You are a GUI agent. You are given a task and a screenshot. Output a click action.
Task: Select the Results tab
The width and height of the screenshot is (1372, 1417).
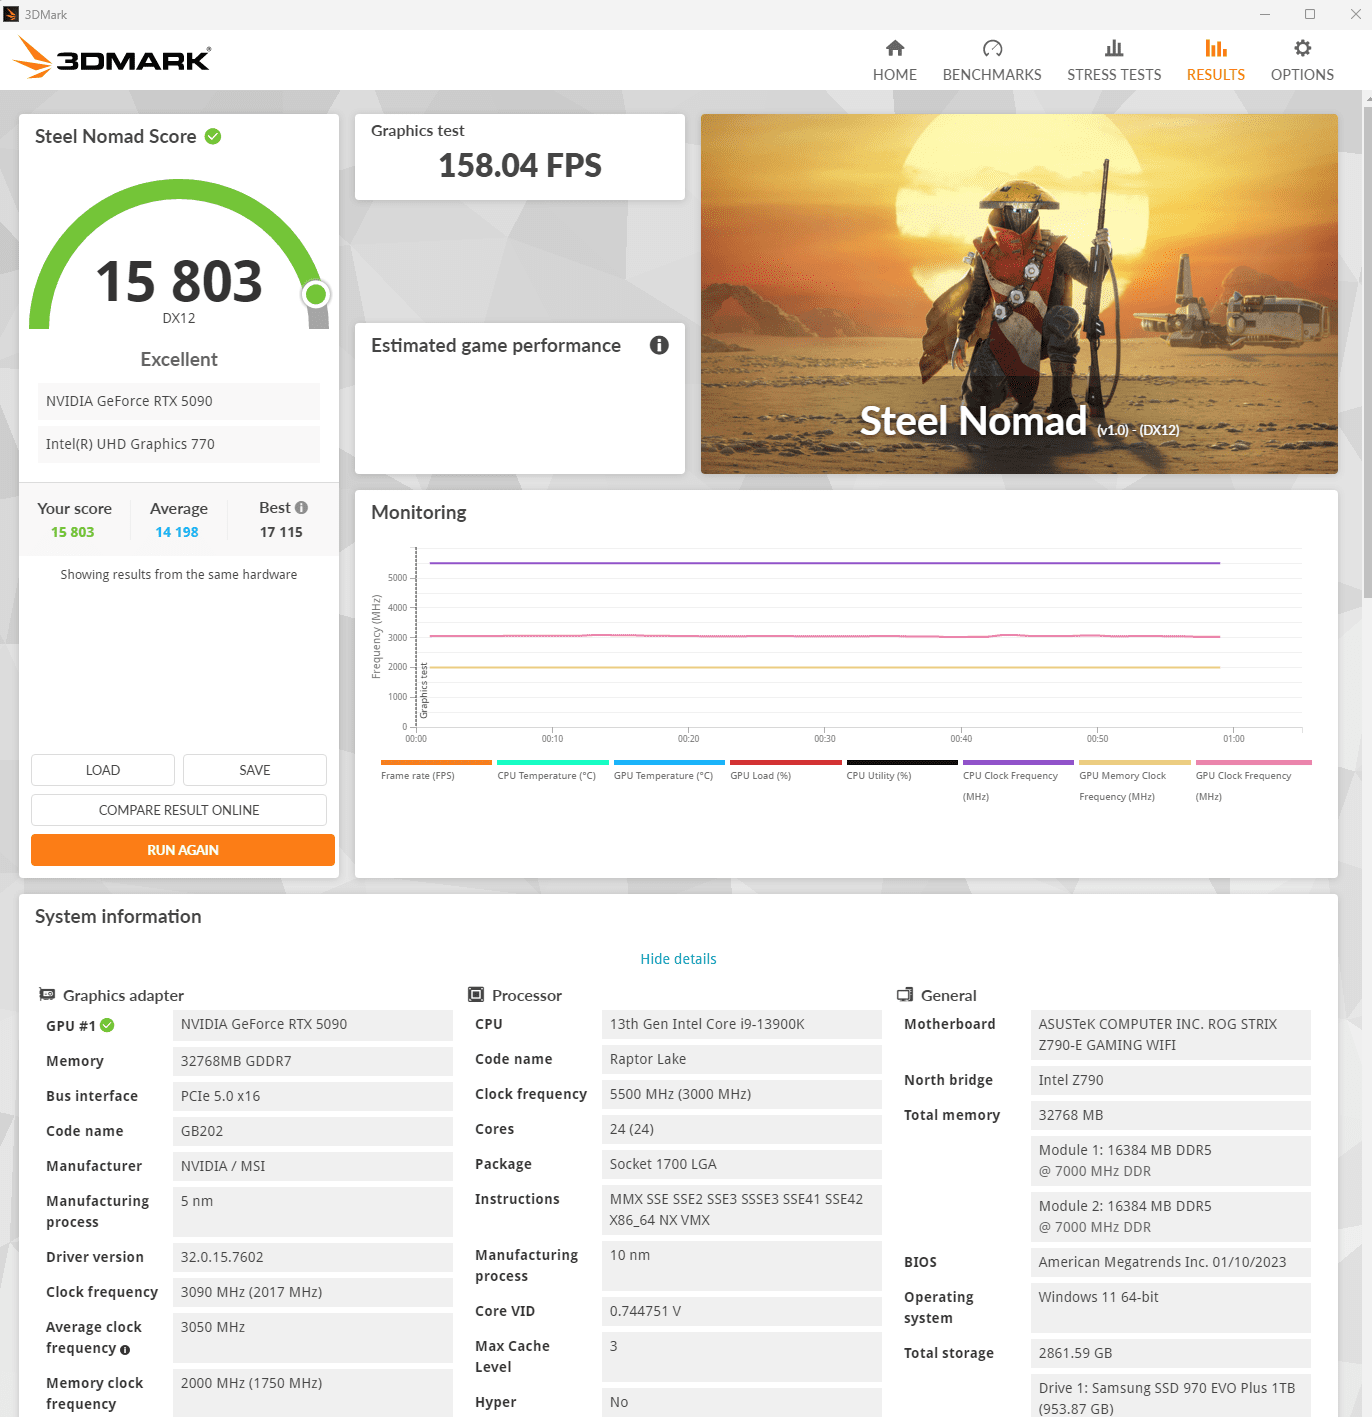pyautogui.click(x=1215, y=61)
